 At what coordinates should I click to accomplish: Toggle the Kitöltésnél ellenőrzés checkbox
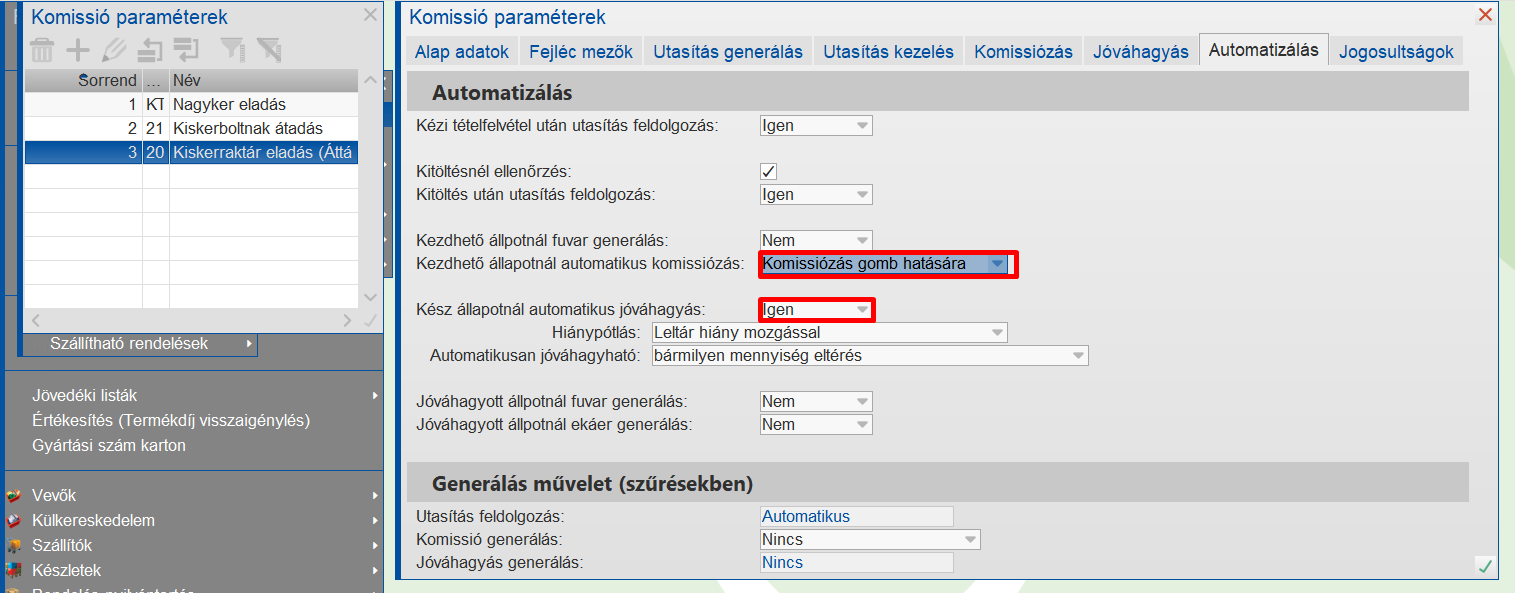click(x=769, y=172)
